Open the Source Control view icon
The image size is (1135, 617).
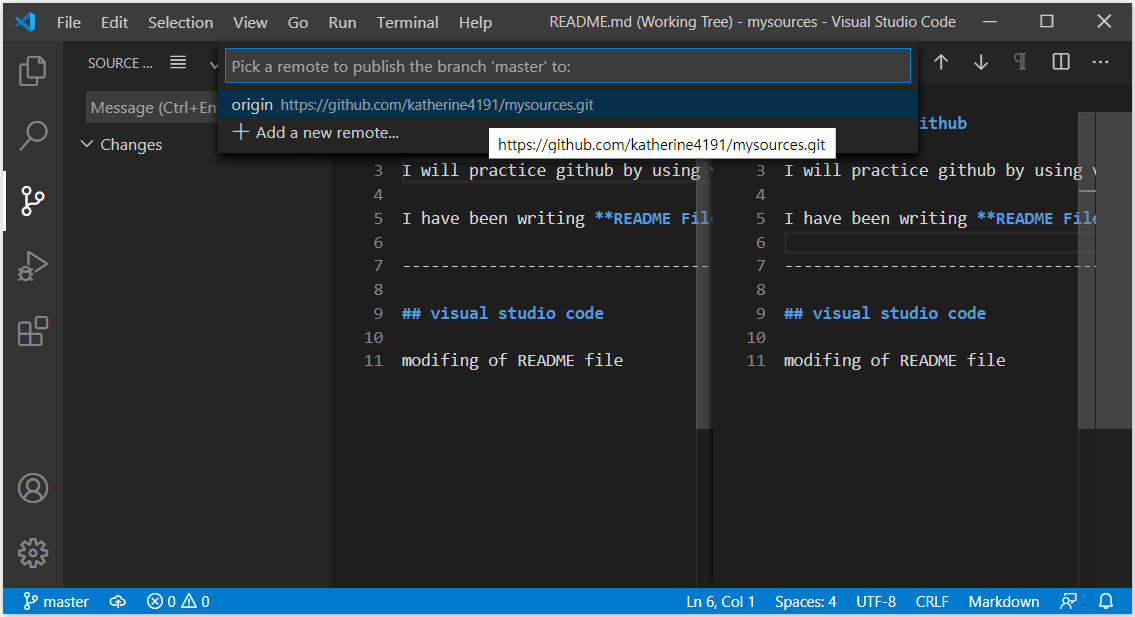pos(33,201)
